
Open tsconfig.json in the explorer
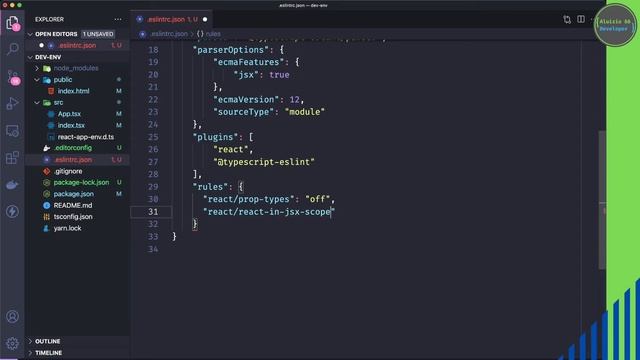coord(73,217)
